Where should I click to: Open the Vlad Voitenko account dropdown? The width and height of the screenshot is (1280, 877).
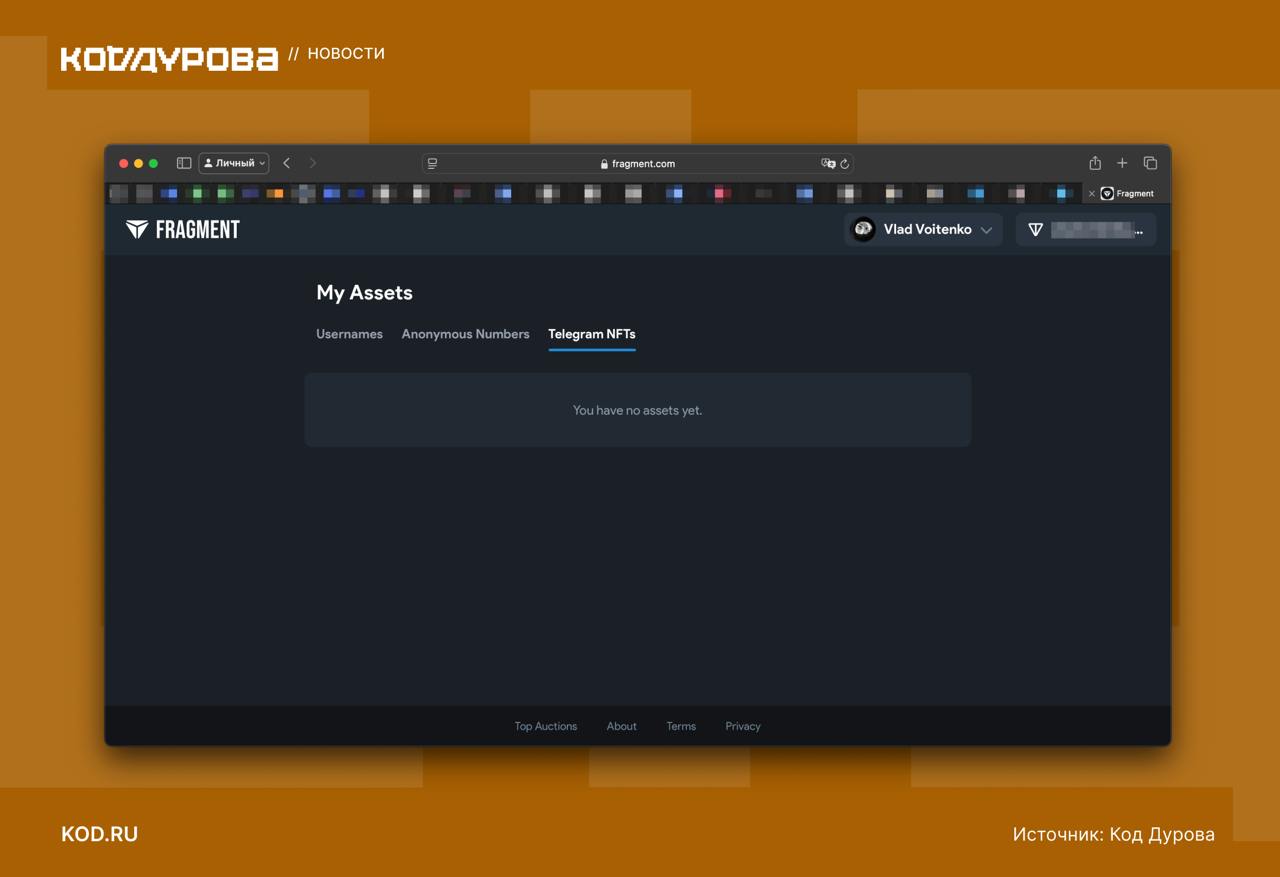[x=923, y=229]
